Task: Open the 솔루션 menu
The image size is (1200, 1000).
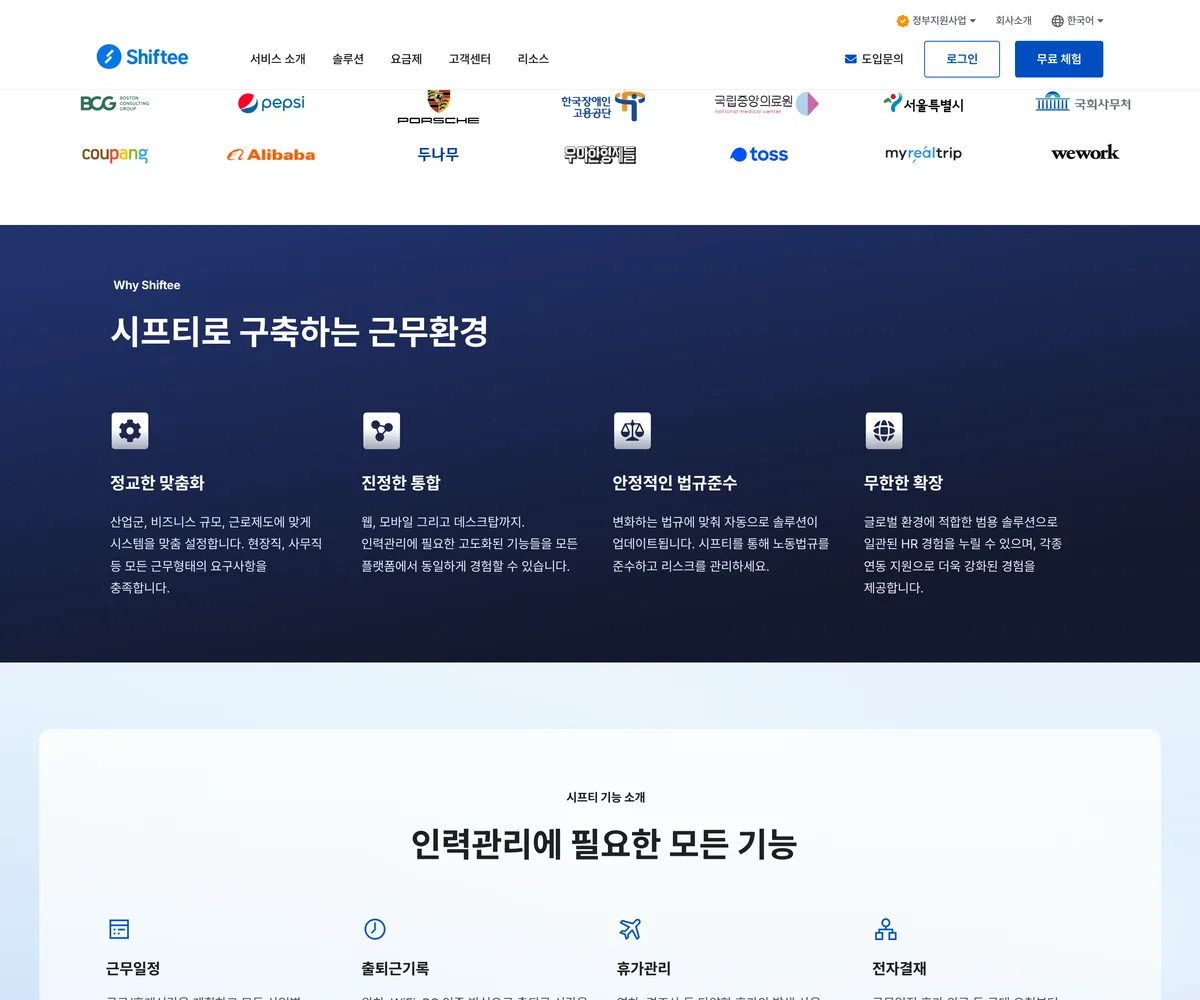Action: [348, 59]
